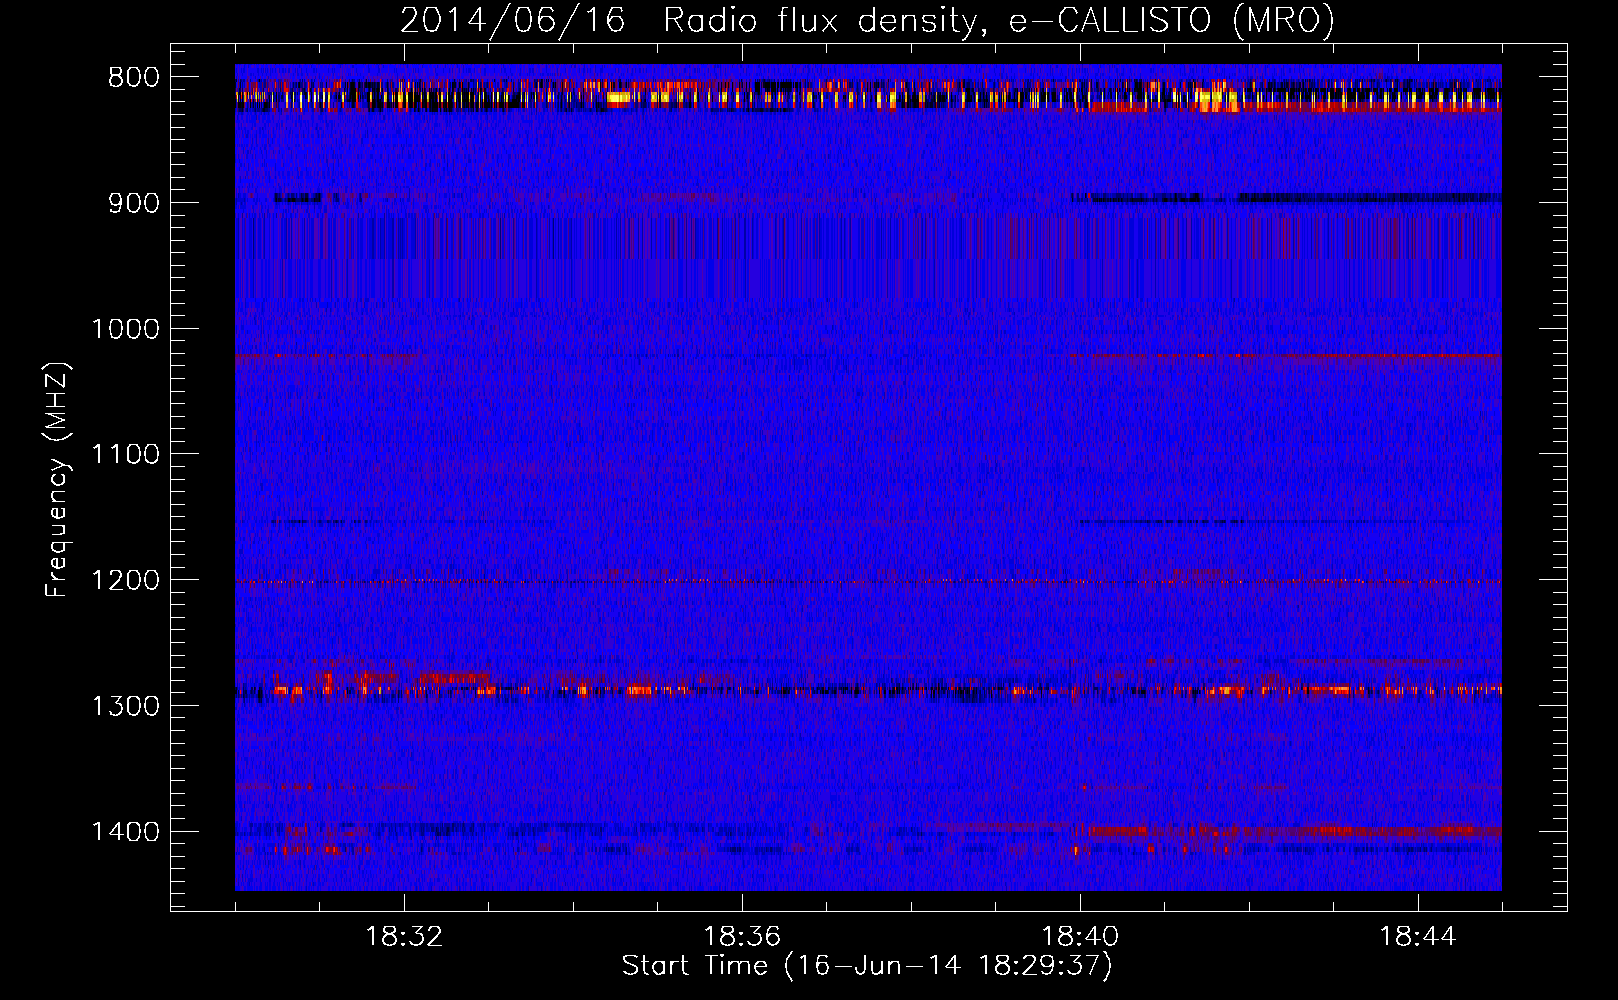Click the 18:44 time tick label

1418,937
